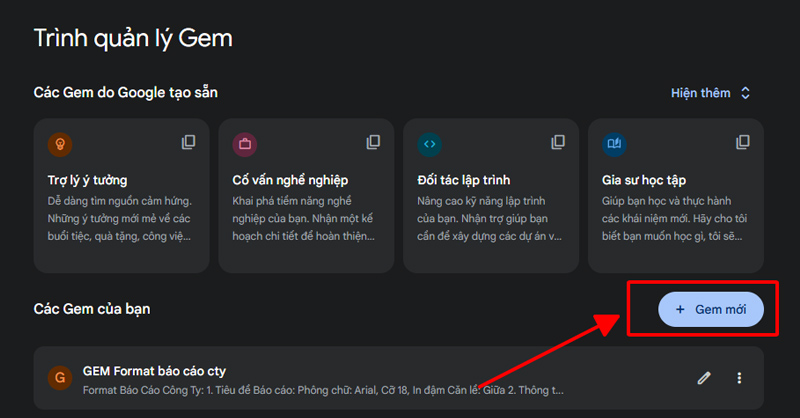Click the plus icon on Gem mới
The height and width of the screenshot is (418, 800).
pos(680,309)
